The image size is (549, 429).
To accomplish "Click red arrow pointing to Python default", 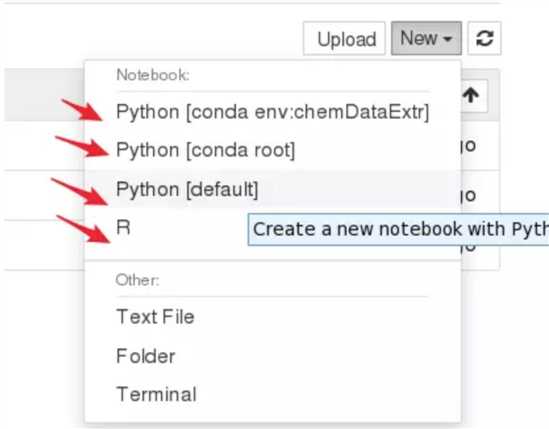I will pos(80,192).
